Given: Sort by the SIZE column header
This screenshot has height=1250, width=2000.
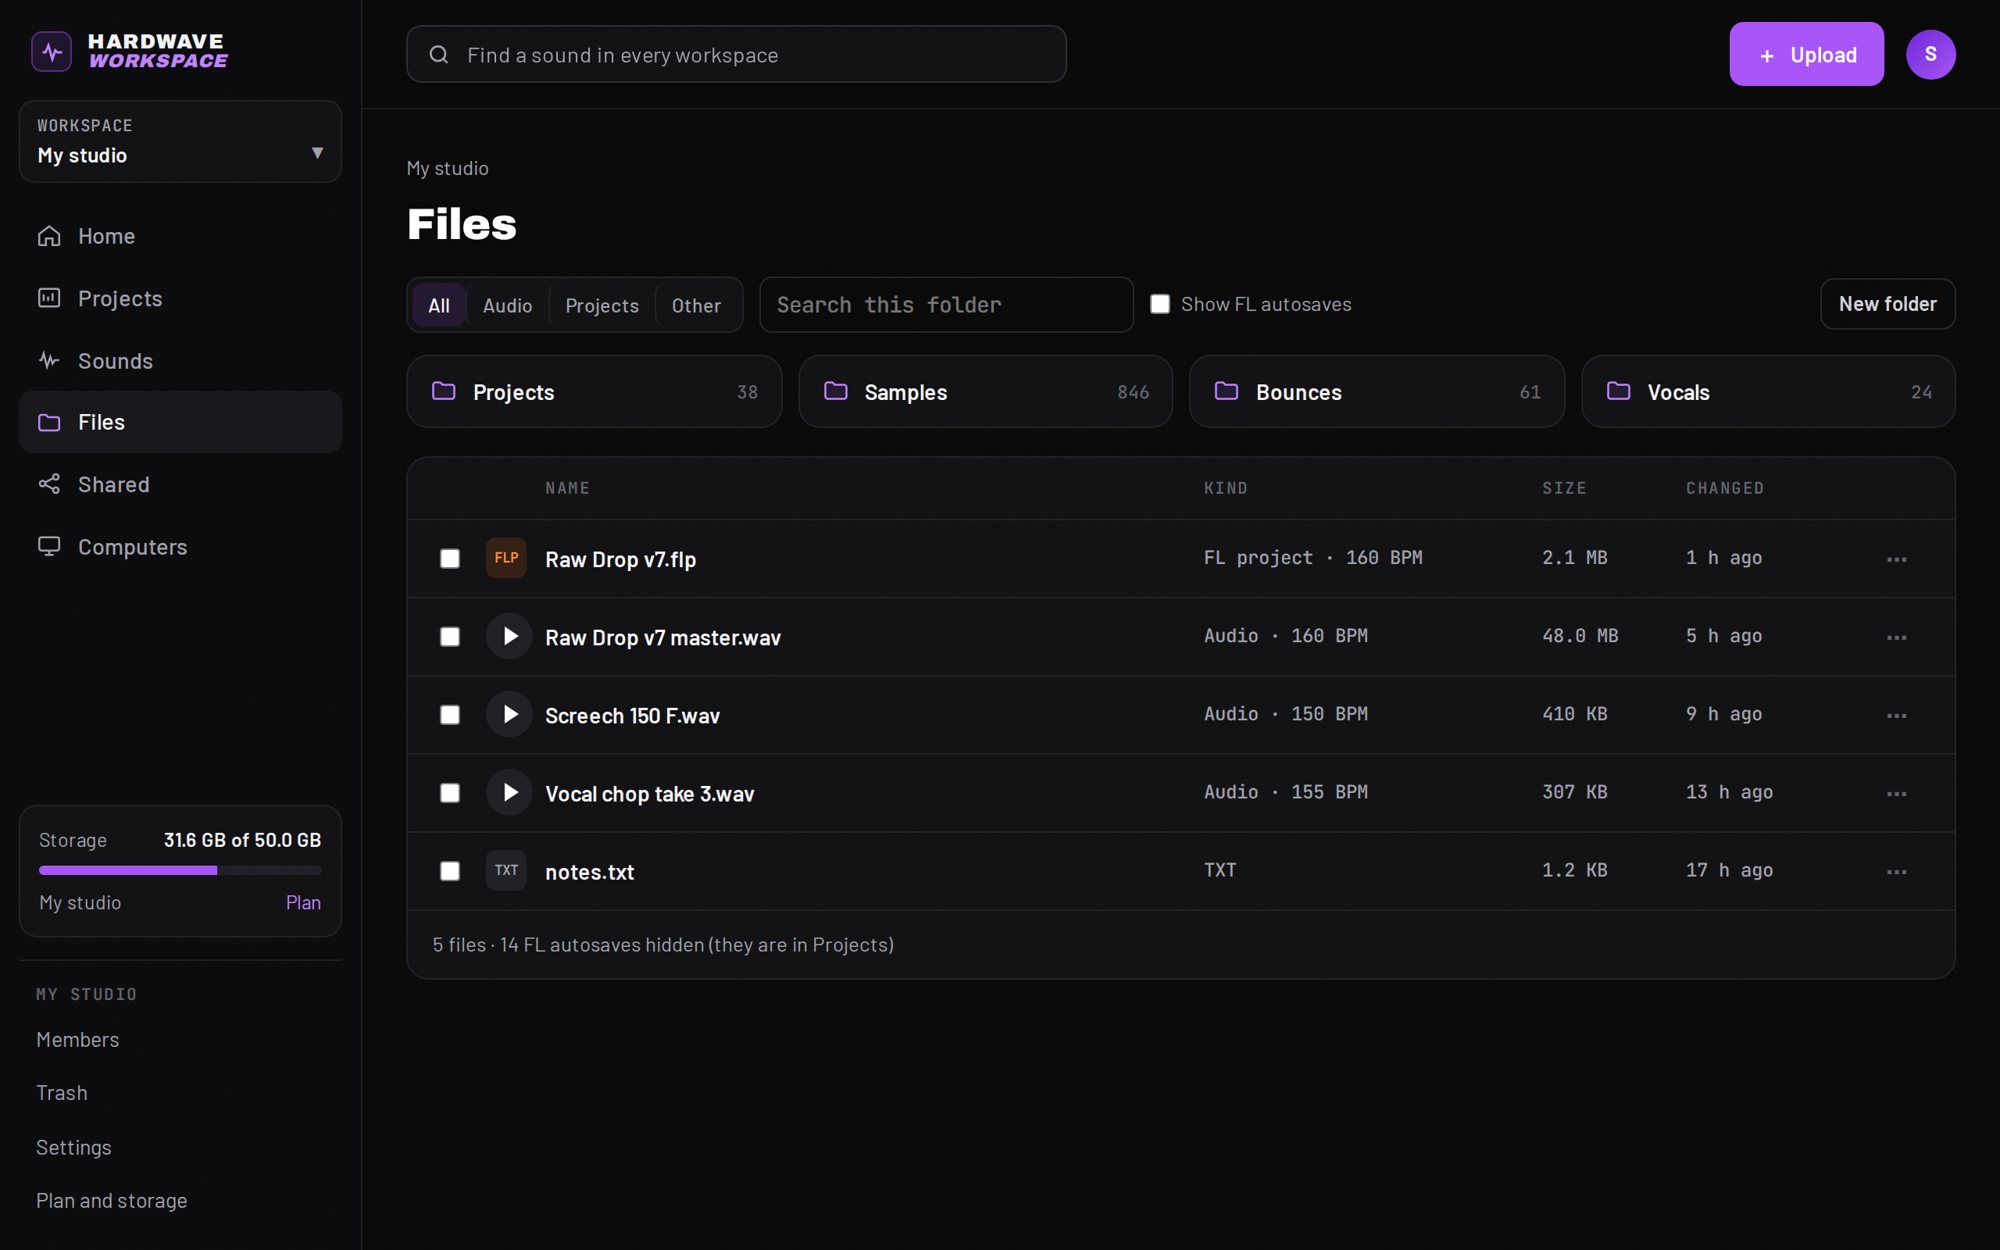Looking at the screenshot, I should click(x=1564, y=488).
